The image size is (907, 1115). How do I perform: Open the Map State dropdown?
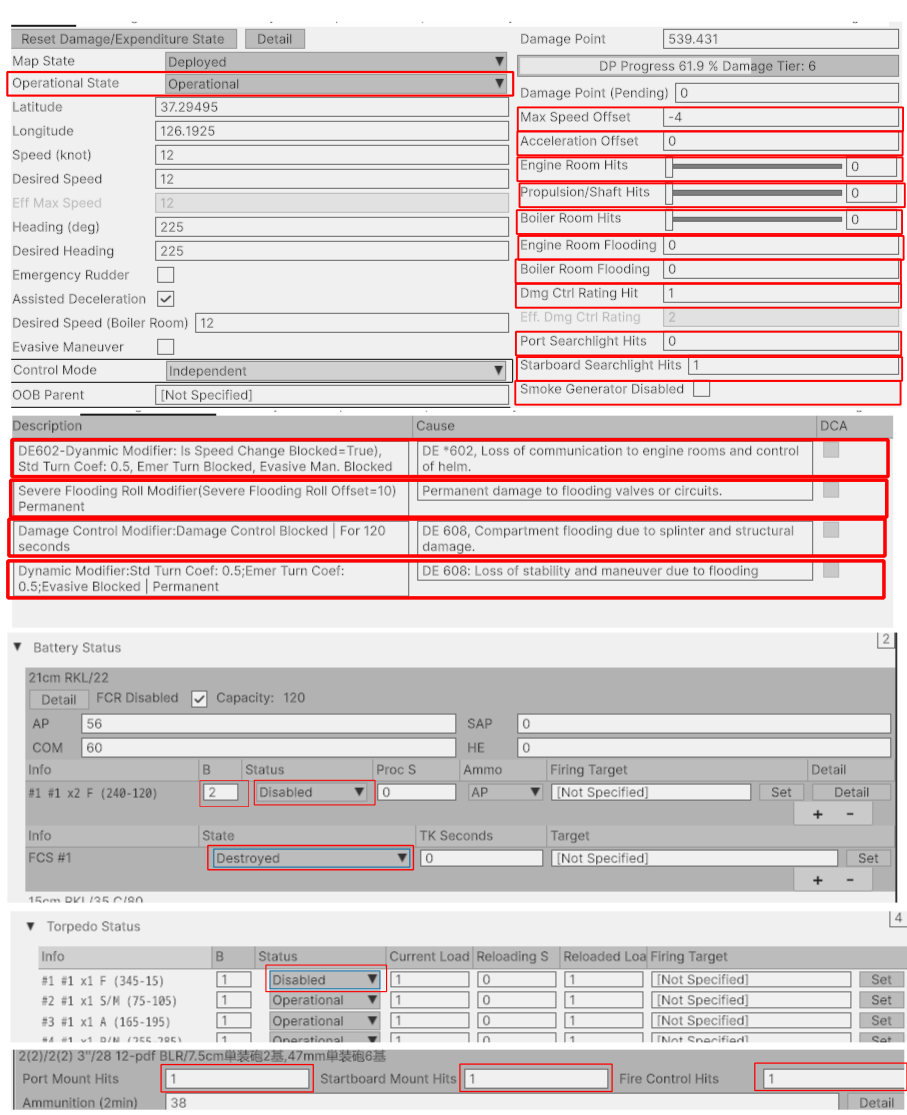coord(336,62)
